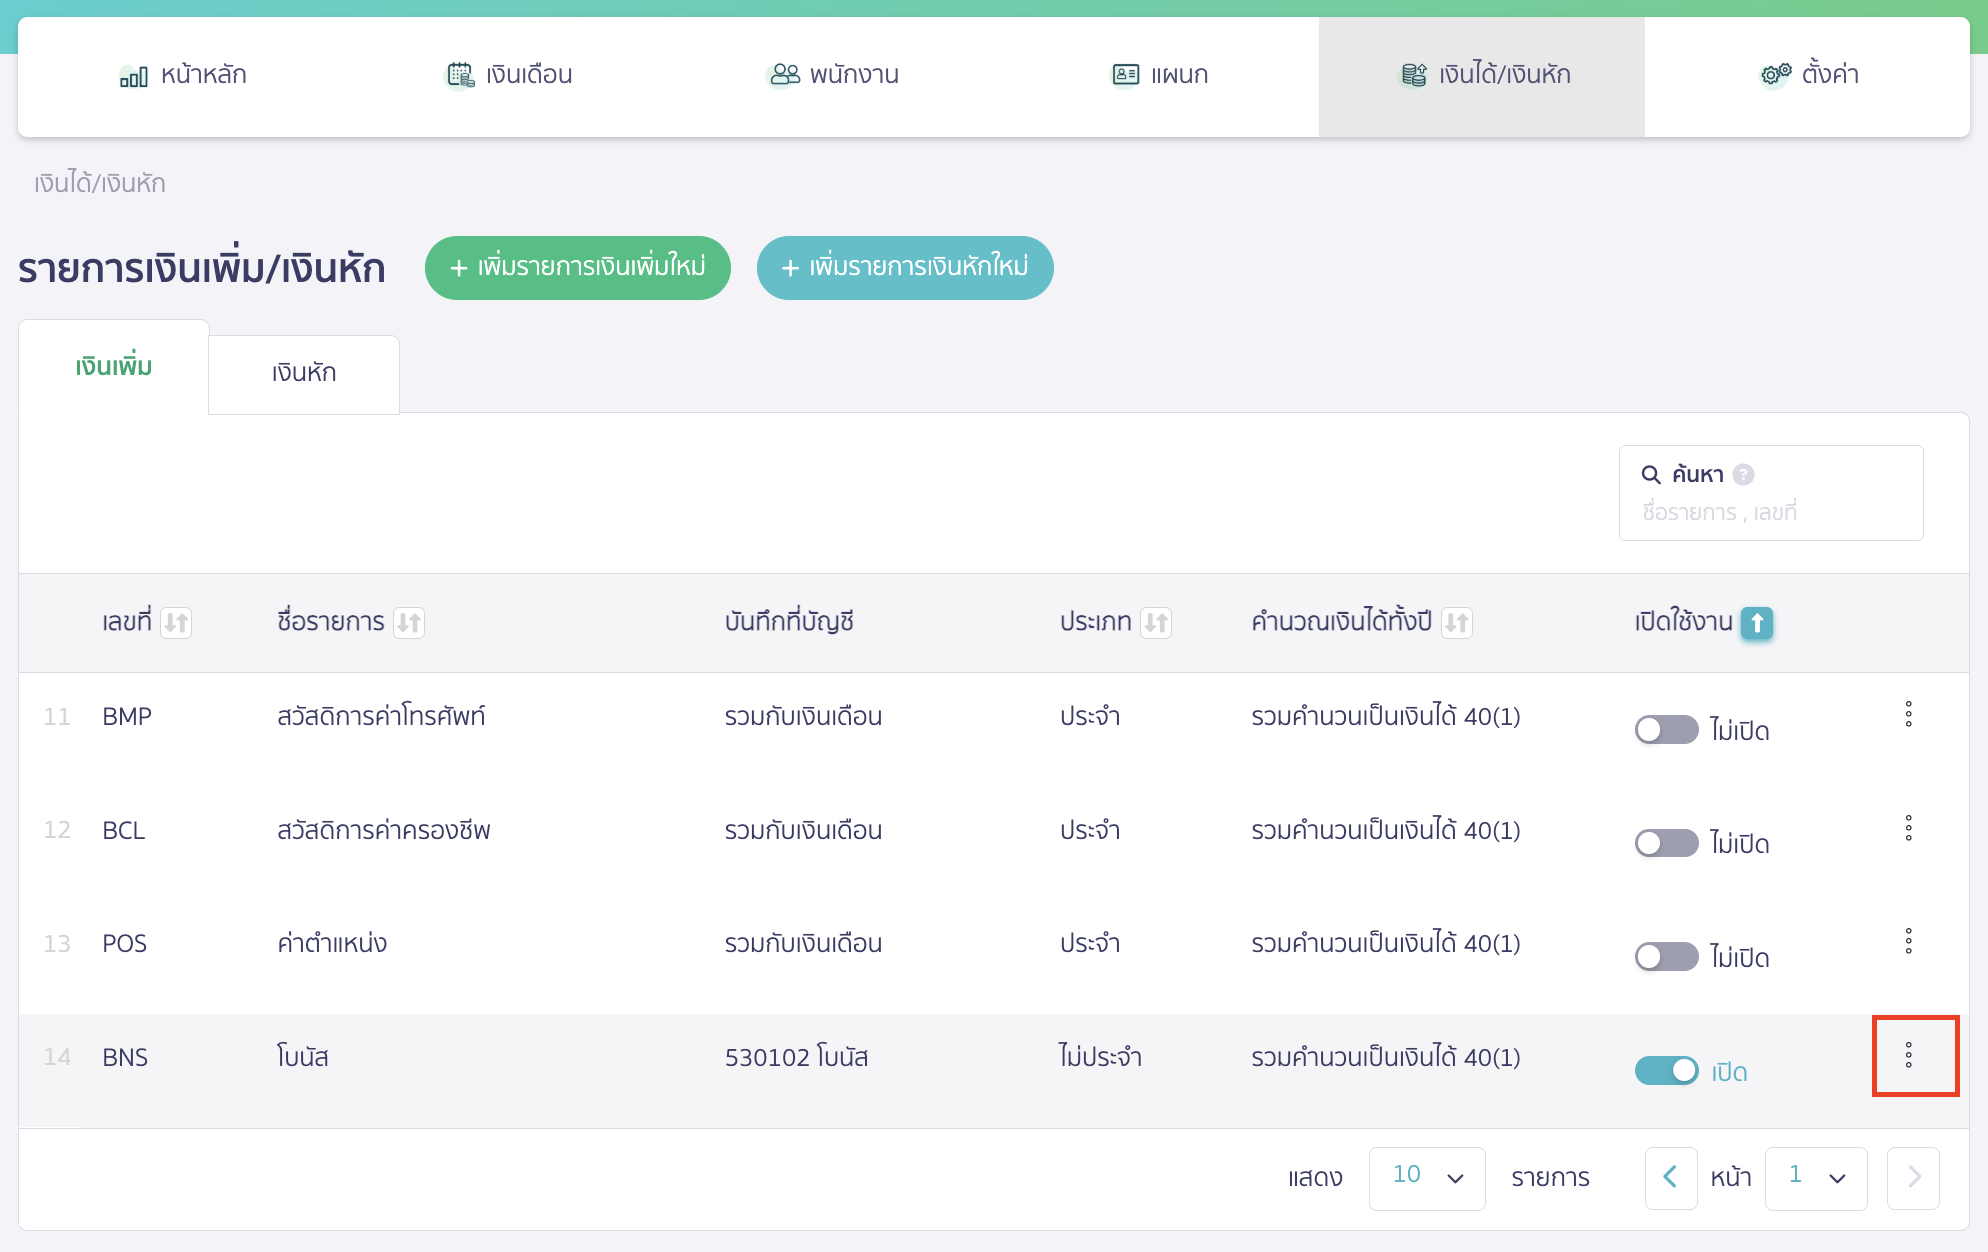Open three-dot menu for BMP row
The image size is (1988, 1252).
click(x=1908, y=714)
